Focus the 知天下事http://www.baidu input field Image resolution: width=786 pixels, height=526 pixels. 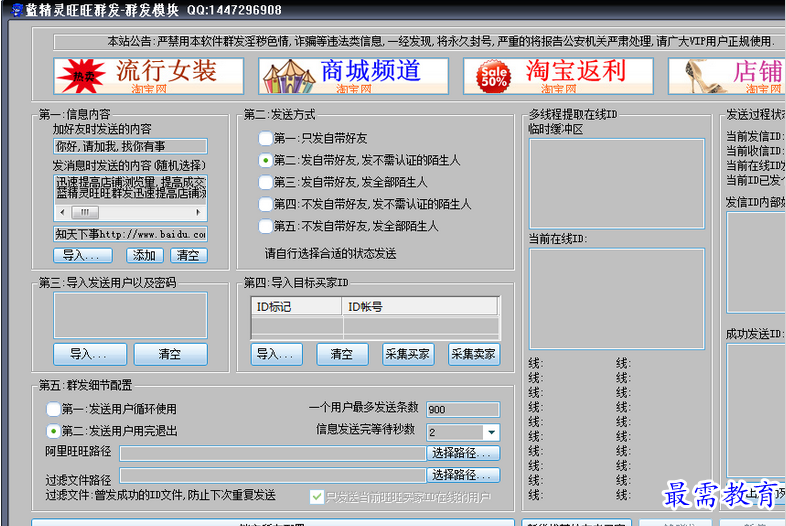click(x=130, y=234)
